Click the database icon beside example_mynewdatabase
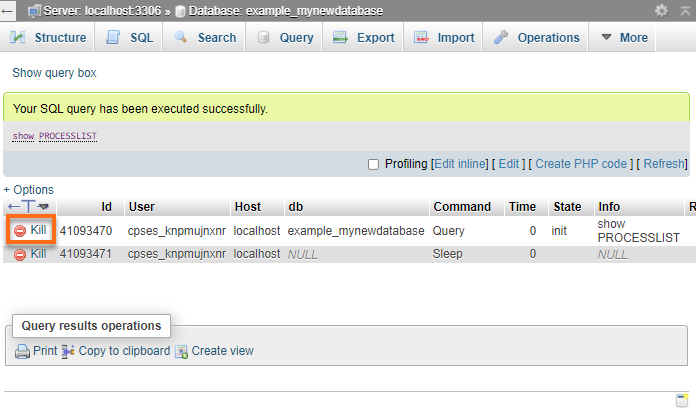 coord(180,11)
